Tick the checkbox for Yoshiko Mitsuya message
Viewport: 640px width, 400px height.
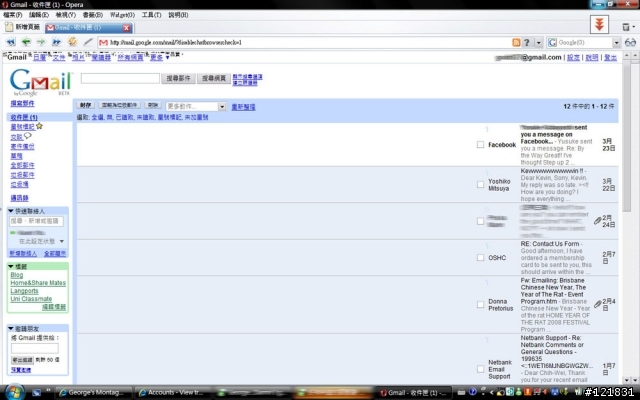pos(480,184)
